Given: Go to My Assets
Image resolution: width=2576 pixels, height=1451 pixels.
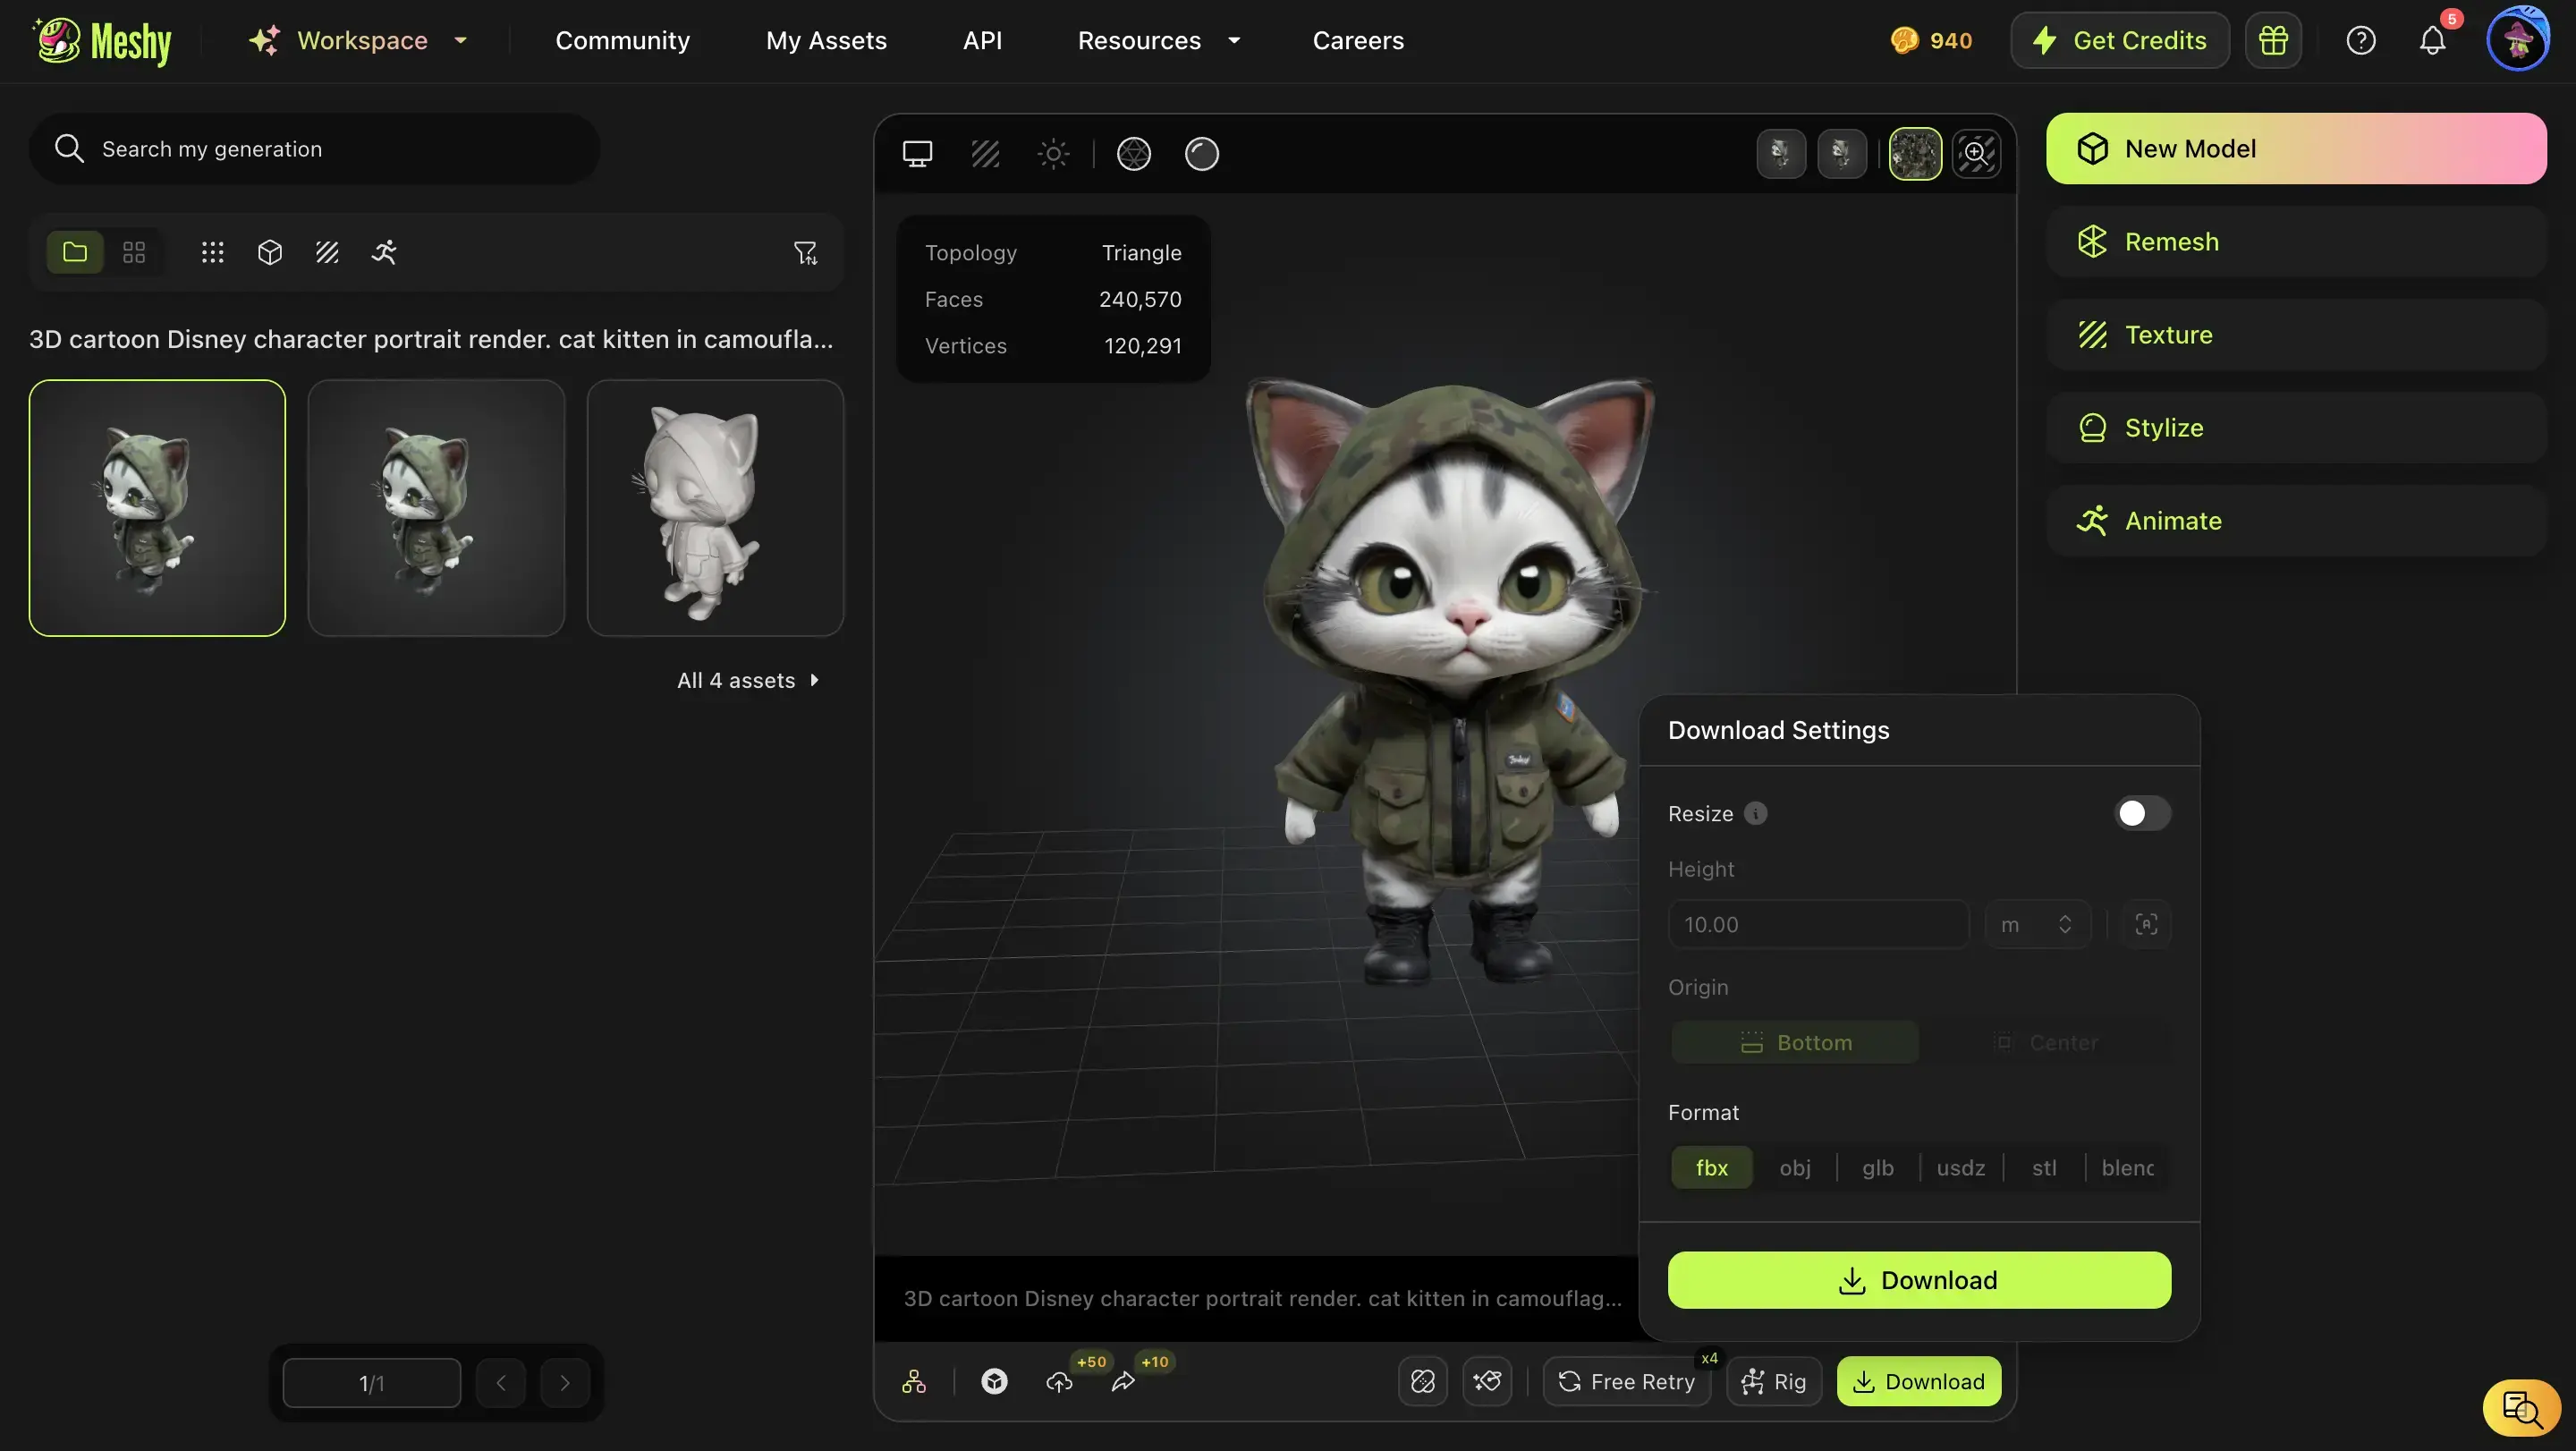Looking at the screenshot, I should 826,41.
